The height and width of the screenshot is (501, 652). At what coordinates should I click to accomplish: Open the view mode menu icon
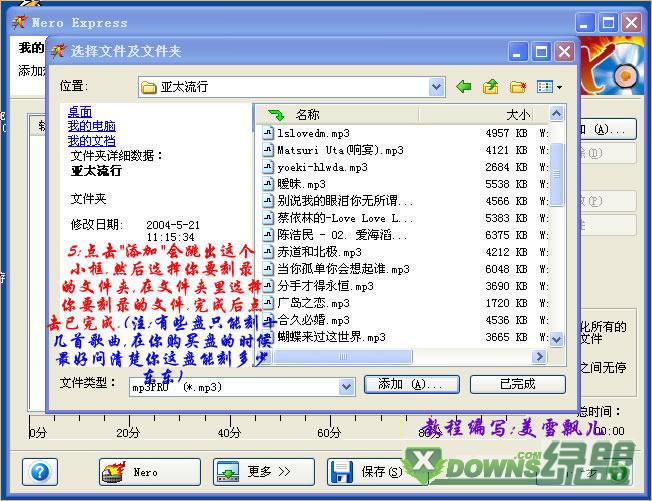click(x=549, y=87)
